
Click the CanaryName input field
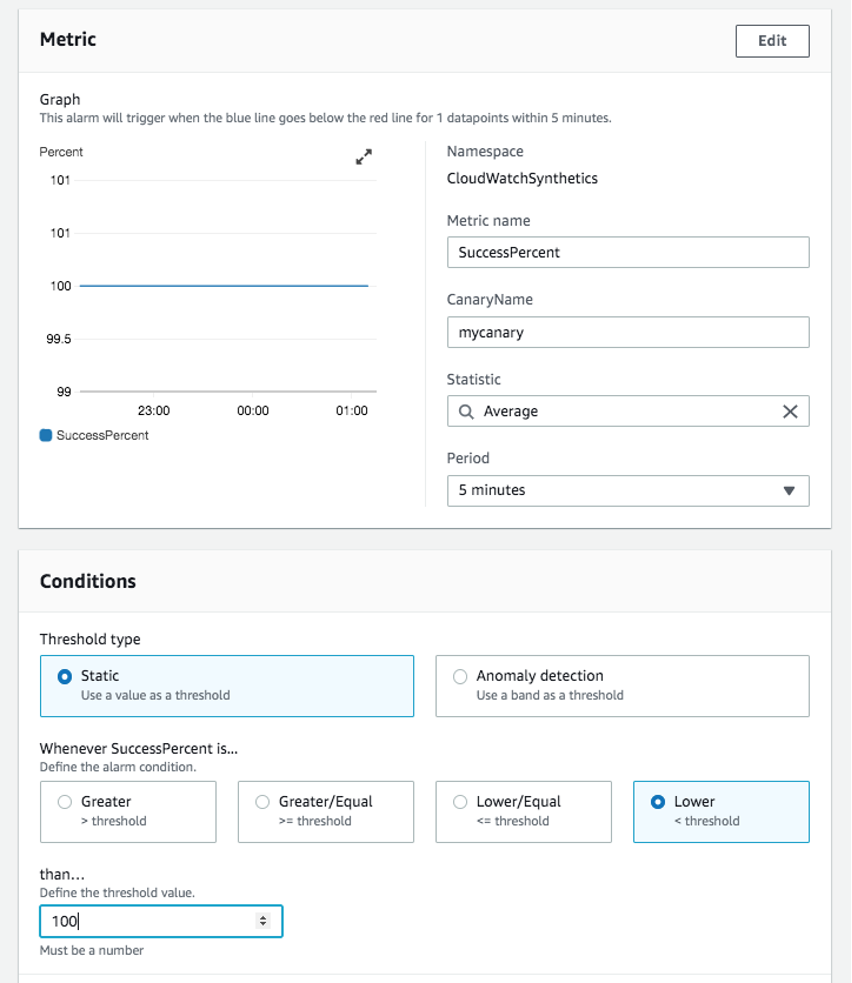pyautogui.click(x=627, y=332)
